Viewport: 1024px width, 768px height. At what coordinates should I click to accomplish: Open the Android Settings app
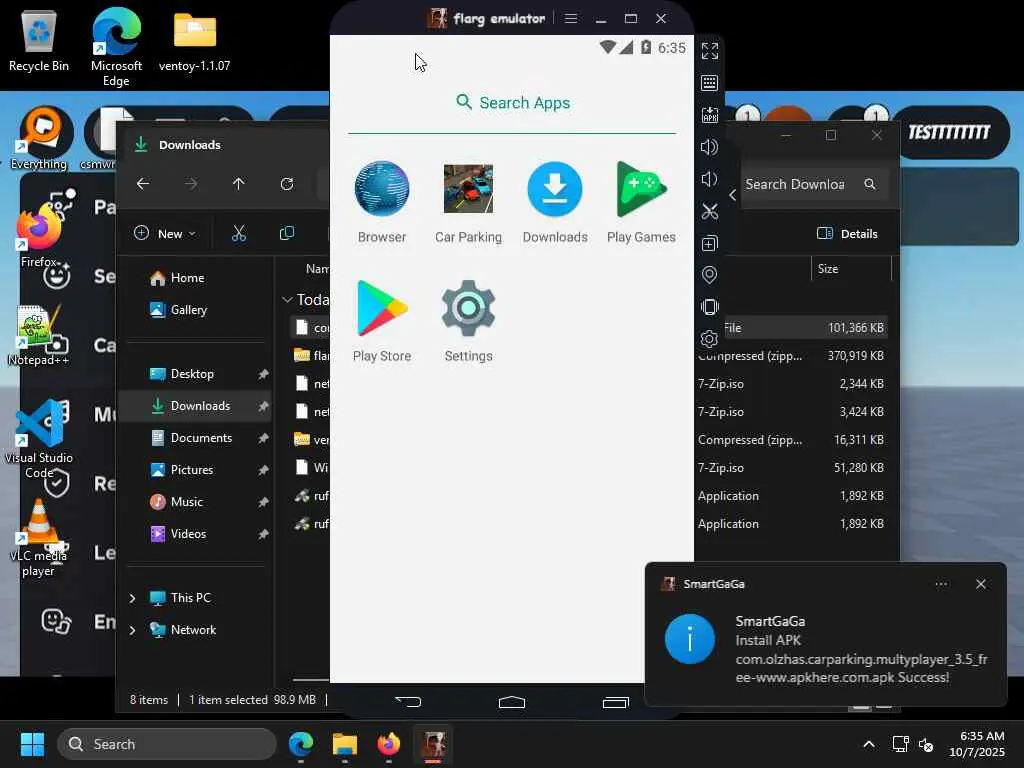click(468, 321)
